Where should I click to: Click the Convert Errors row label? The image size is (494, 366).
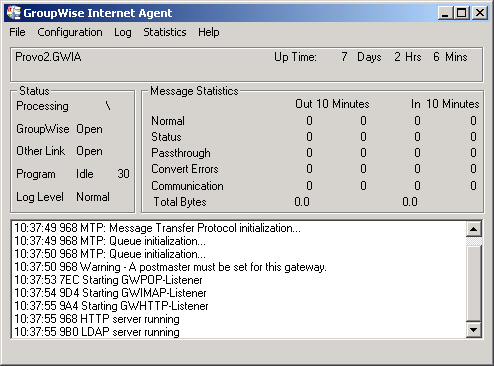click(x=185, y=169)
